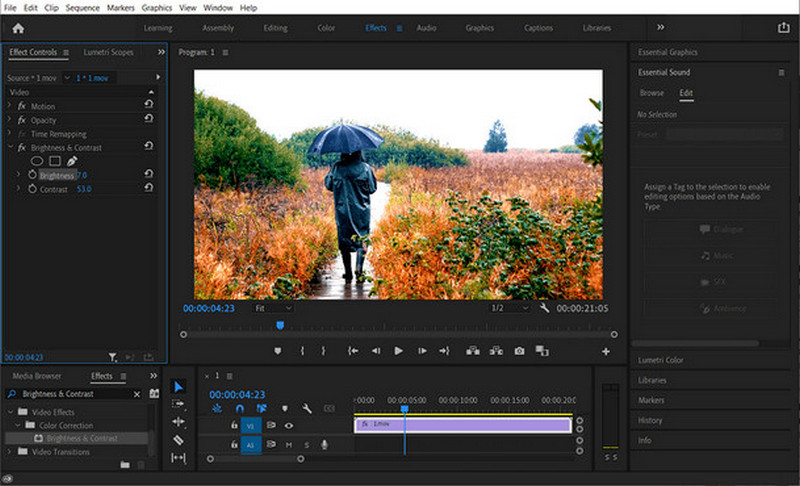Open the History panel
This screenshot has height=486, width=800.
649,420
